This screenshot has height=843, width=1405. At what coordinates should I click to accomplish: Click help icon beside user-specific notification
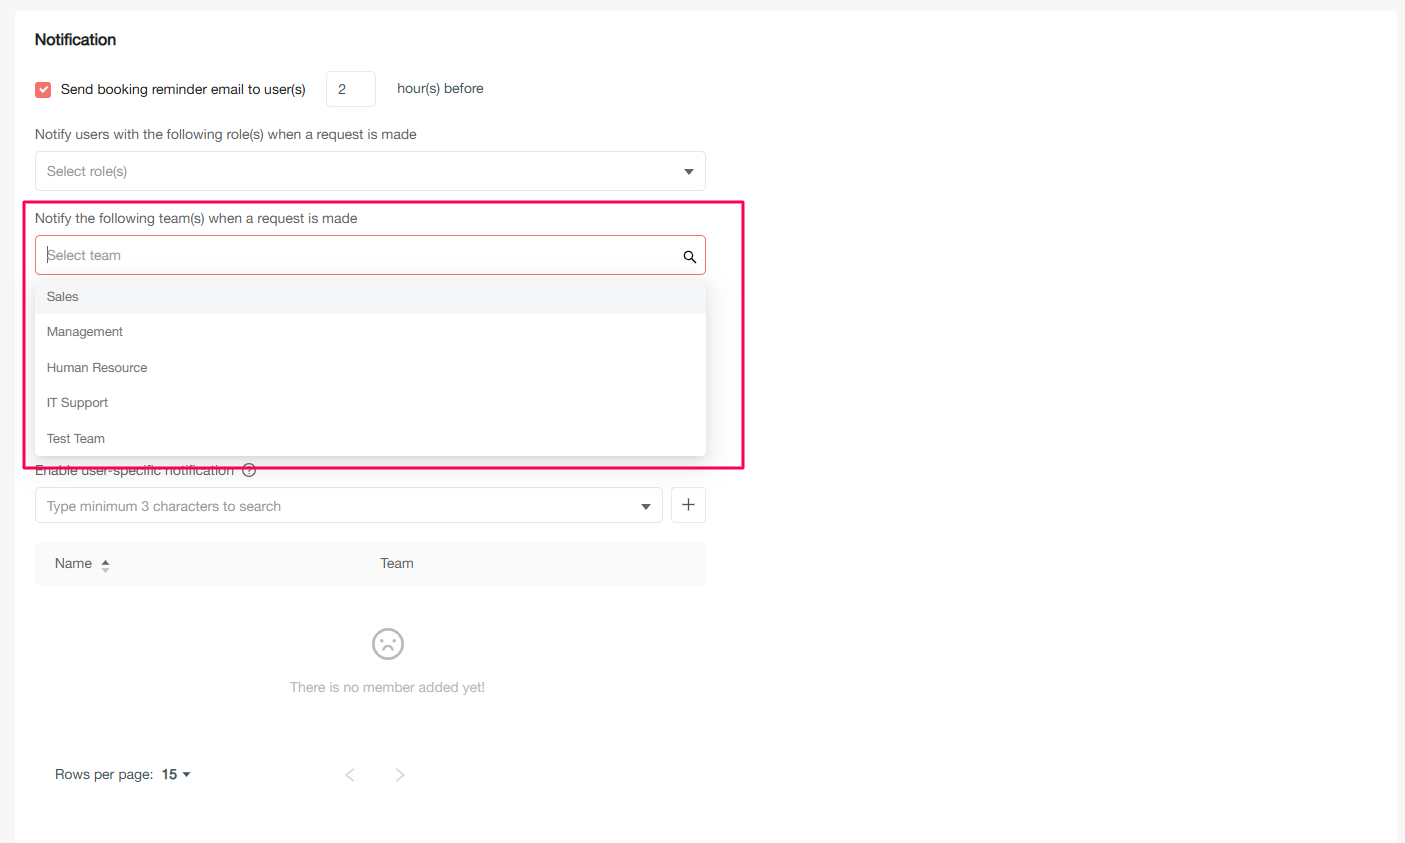(249, 470)
